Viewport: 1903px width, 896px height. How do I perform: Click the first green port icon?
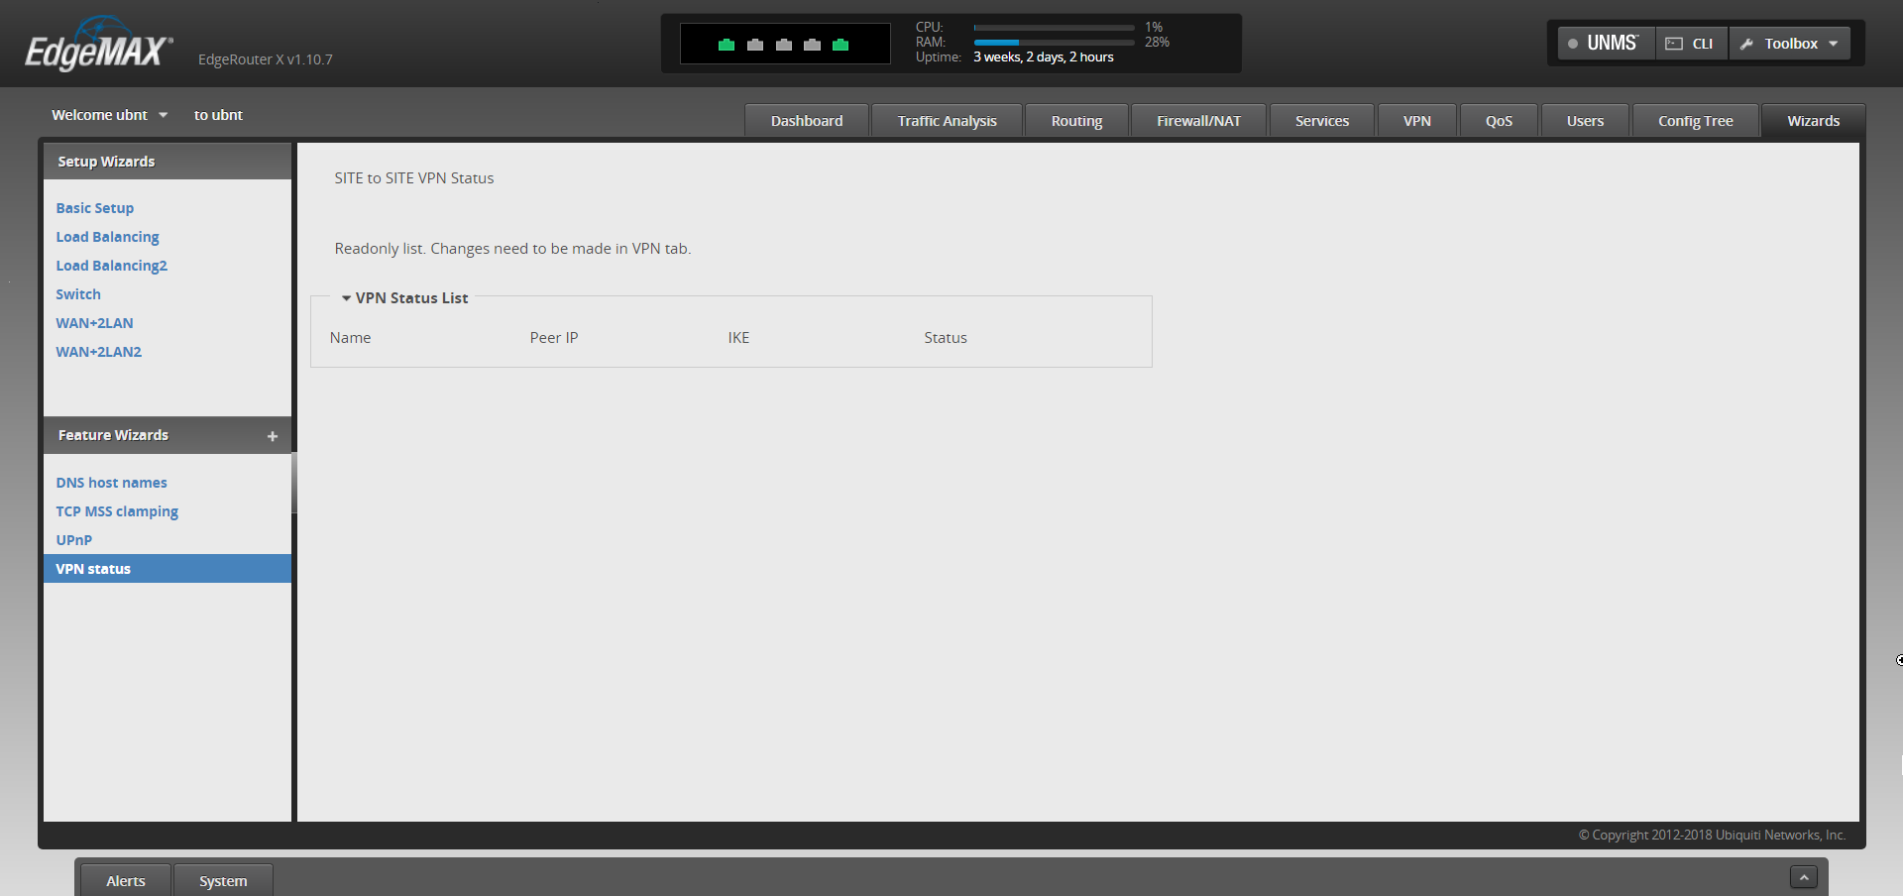pos(727,44)
